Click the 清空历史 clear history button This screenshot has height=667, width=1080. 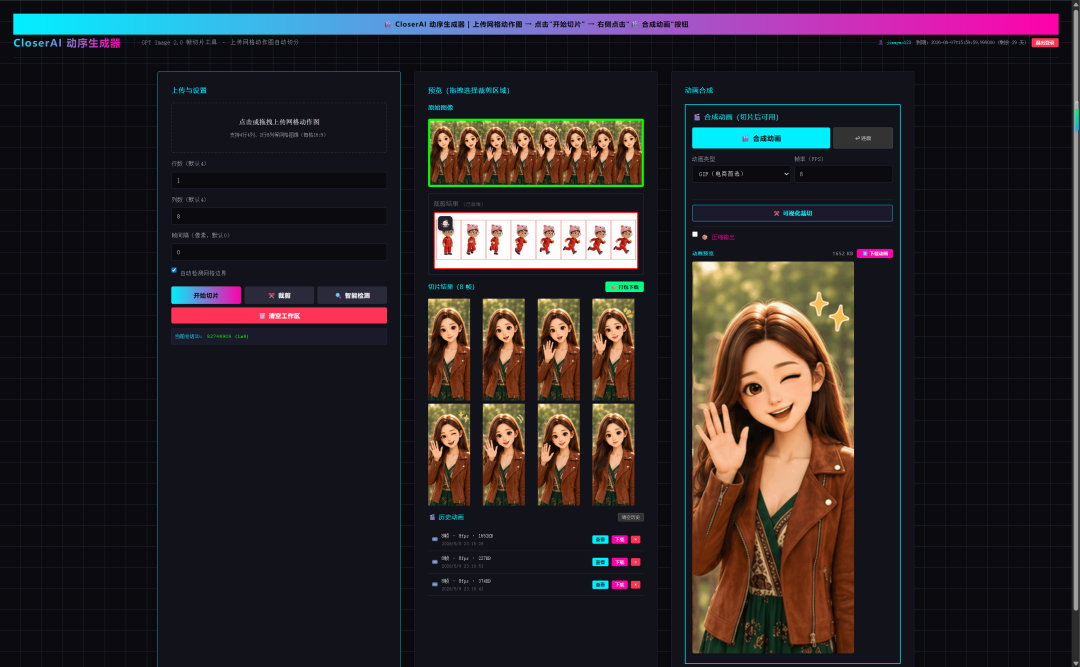[630, 517]
